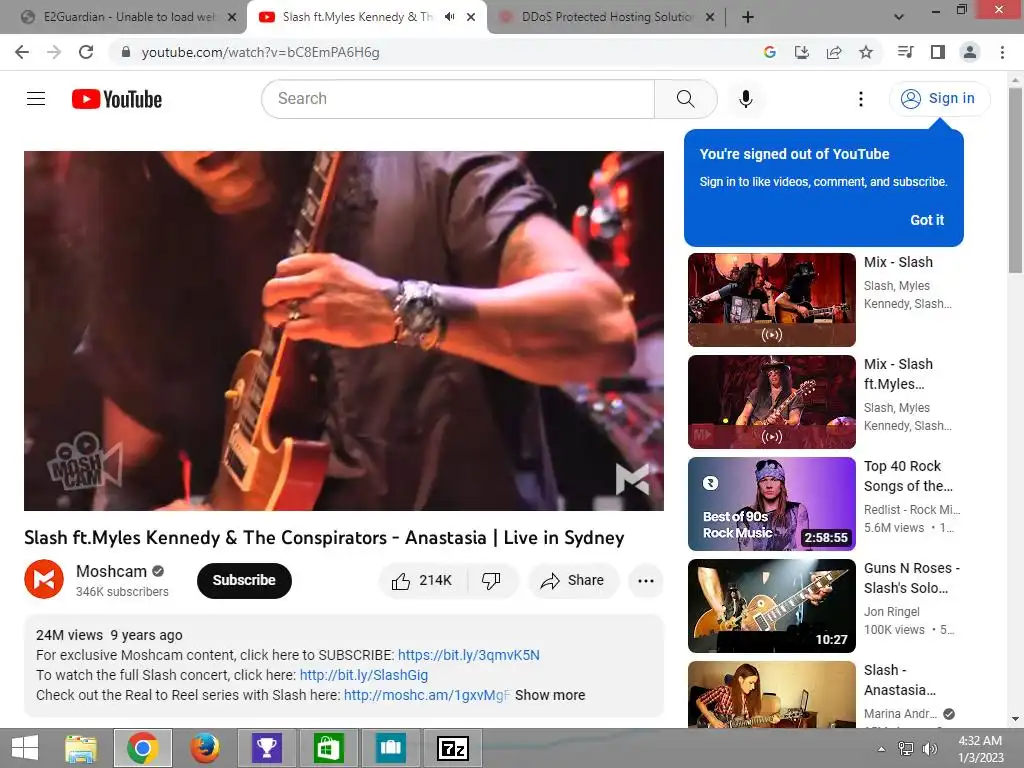Screen dimensions: 1024x768
Task: Click the 'Guns N Roses - Slash's Solo...' title
Action: coord(912,578)
